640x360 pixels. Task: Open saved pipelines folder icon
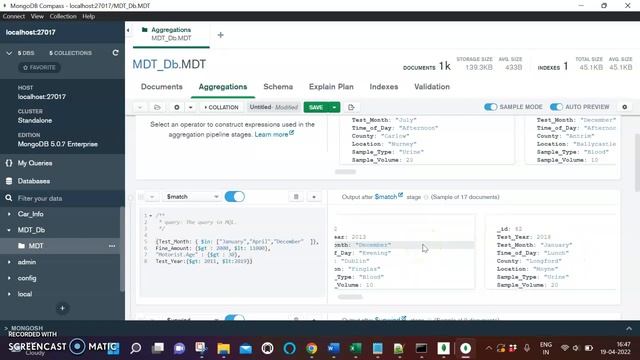coord(157,107)
